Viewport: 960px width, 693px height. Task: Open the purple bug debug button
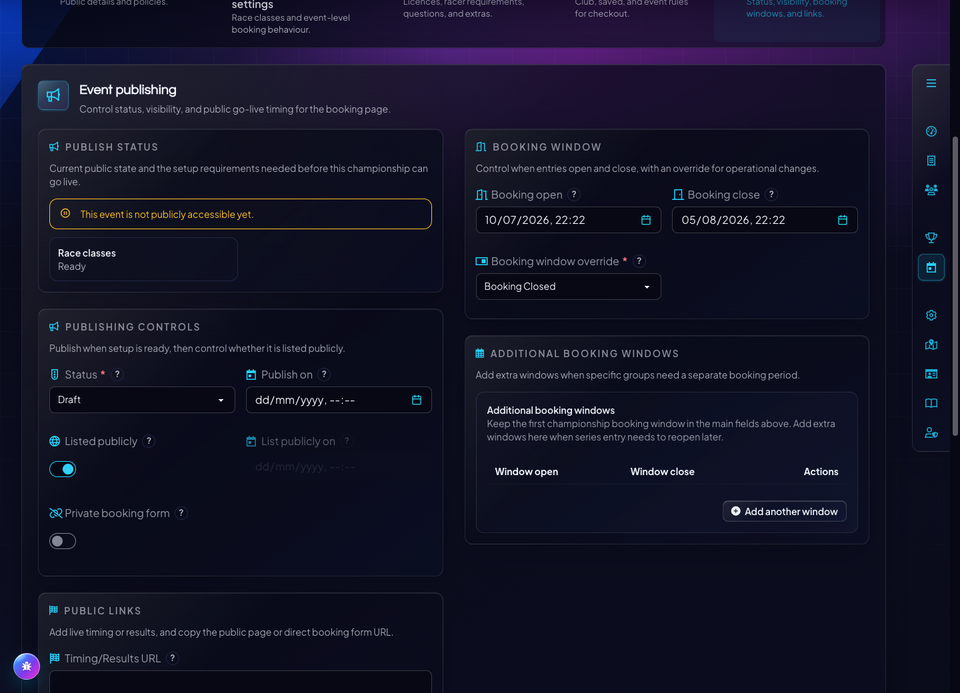click(26, 667)
